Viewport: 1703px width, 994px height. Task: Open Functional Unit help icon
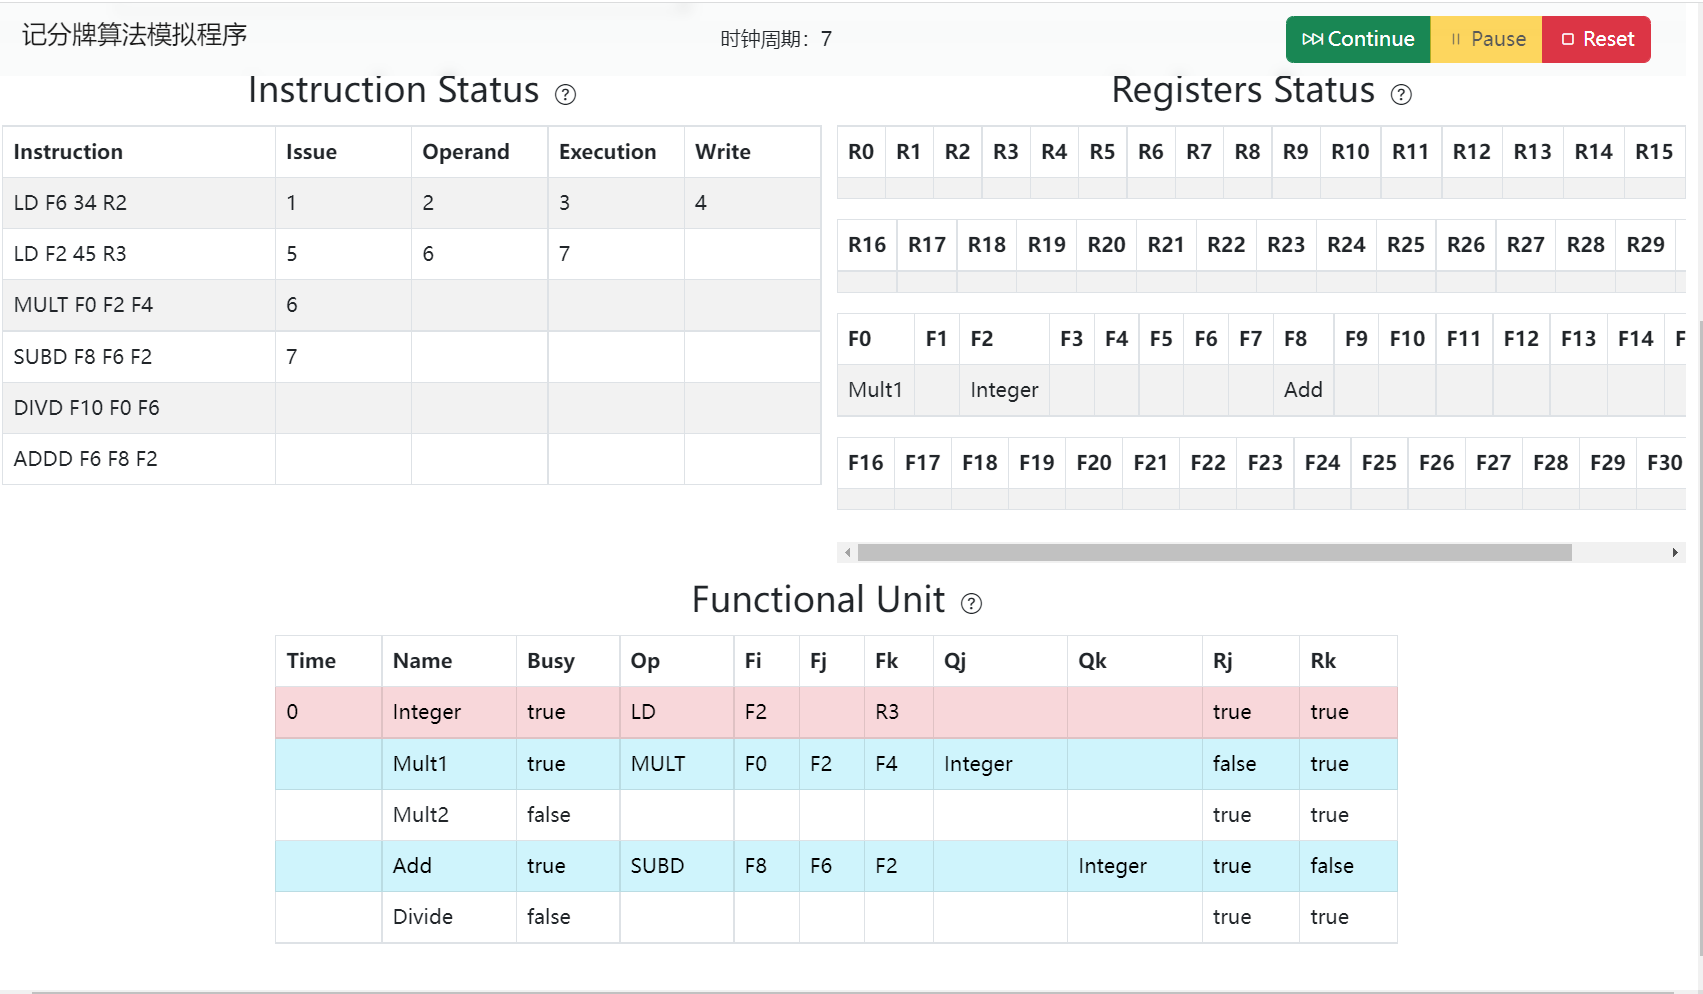click(972, 603)
